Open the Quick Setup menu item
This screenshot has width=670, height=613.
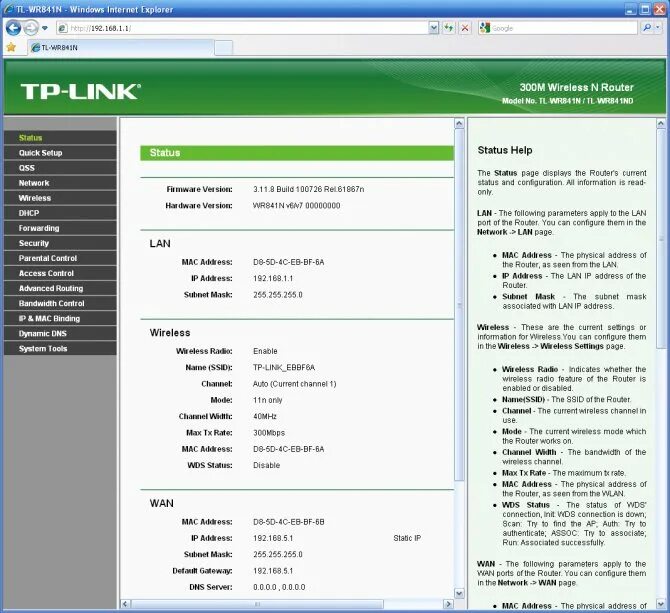click(x=60, y=153)
